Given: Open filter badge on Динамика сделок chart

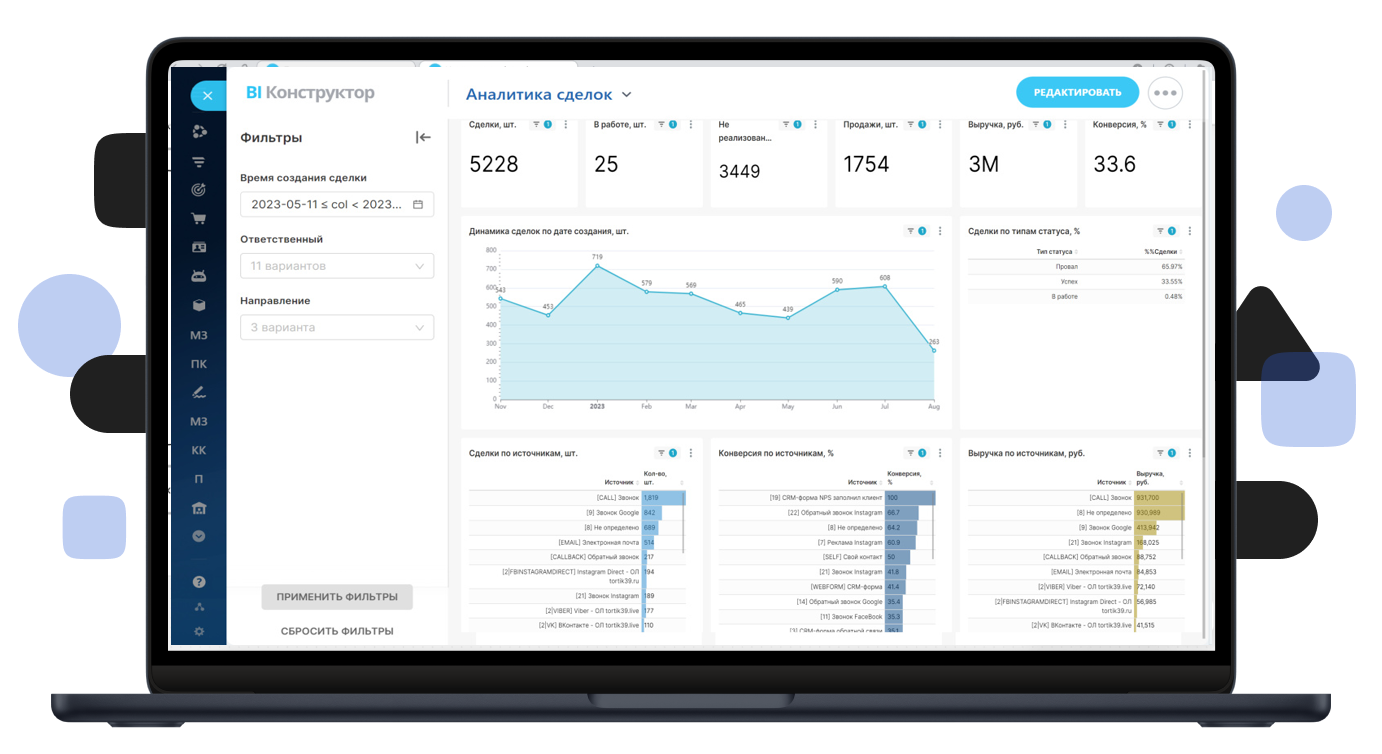Looking at the screenshot, I should [x=917, y=231].
